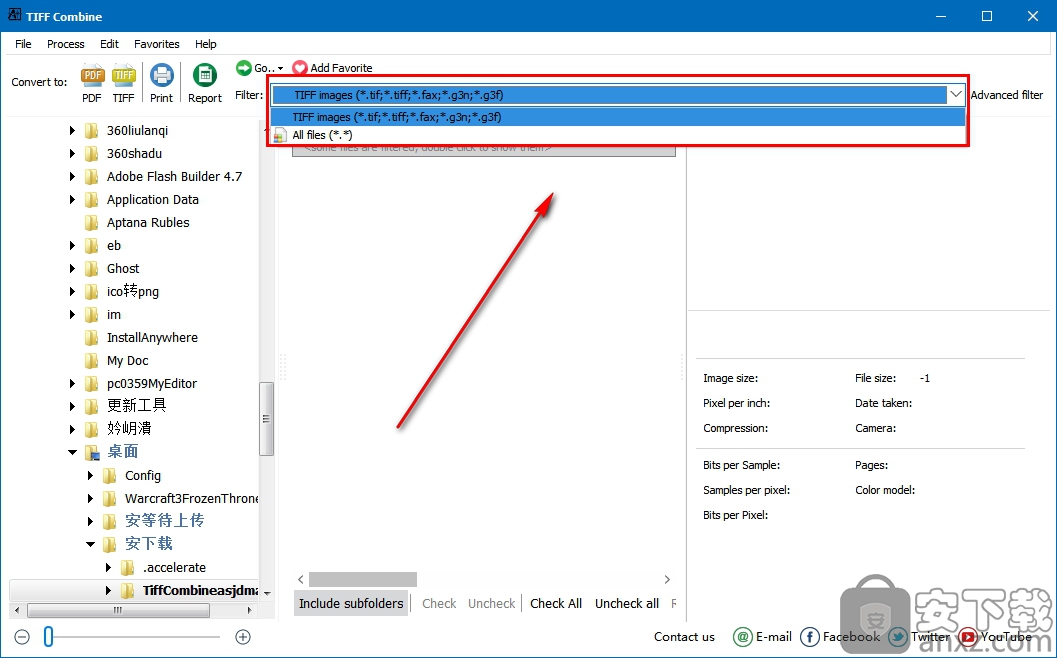Click the folder tree vertical scrollbar thumb
Screen dimensions: 1057x658
266,419
